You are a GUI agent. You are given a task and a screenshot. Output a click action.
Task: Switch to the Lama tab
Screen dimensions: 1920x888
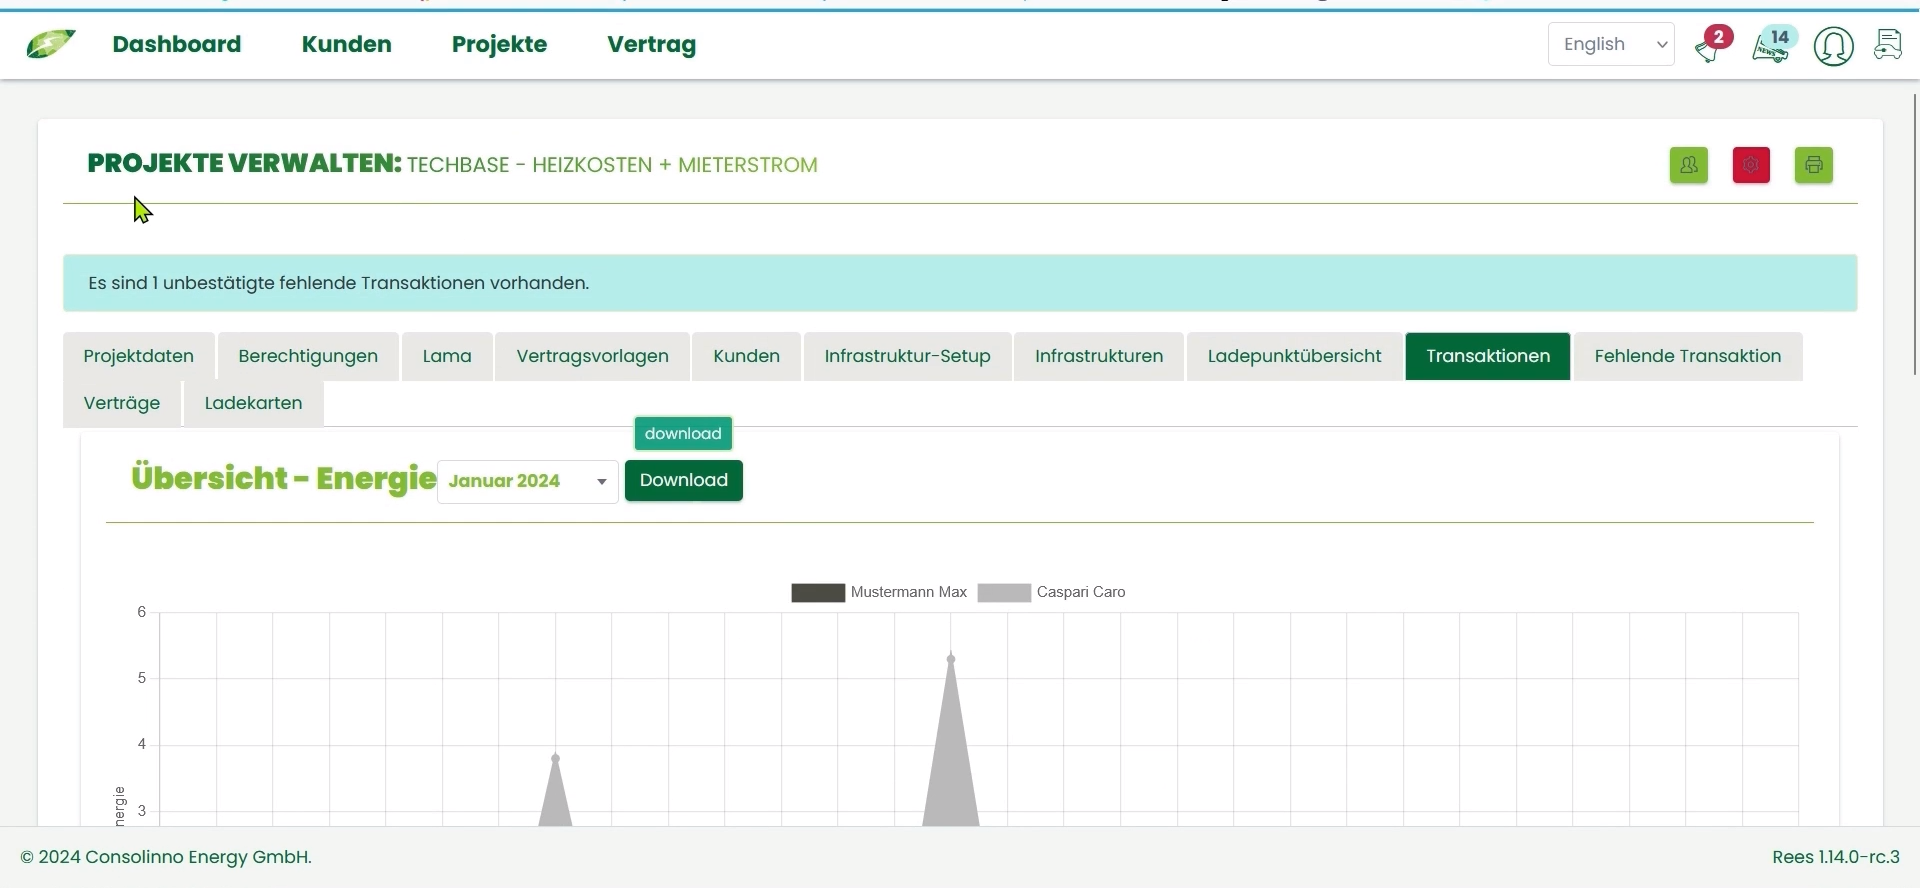point(447,356)
